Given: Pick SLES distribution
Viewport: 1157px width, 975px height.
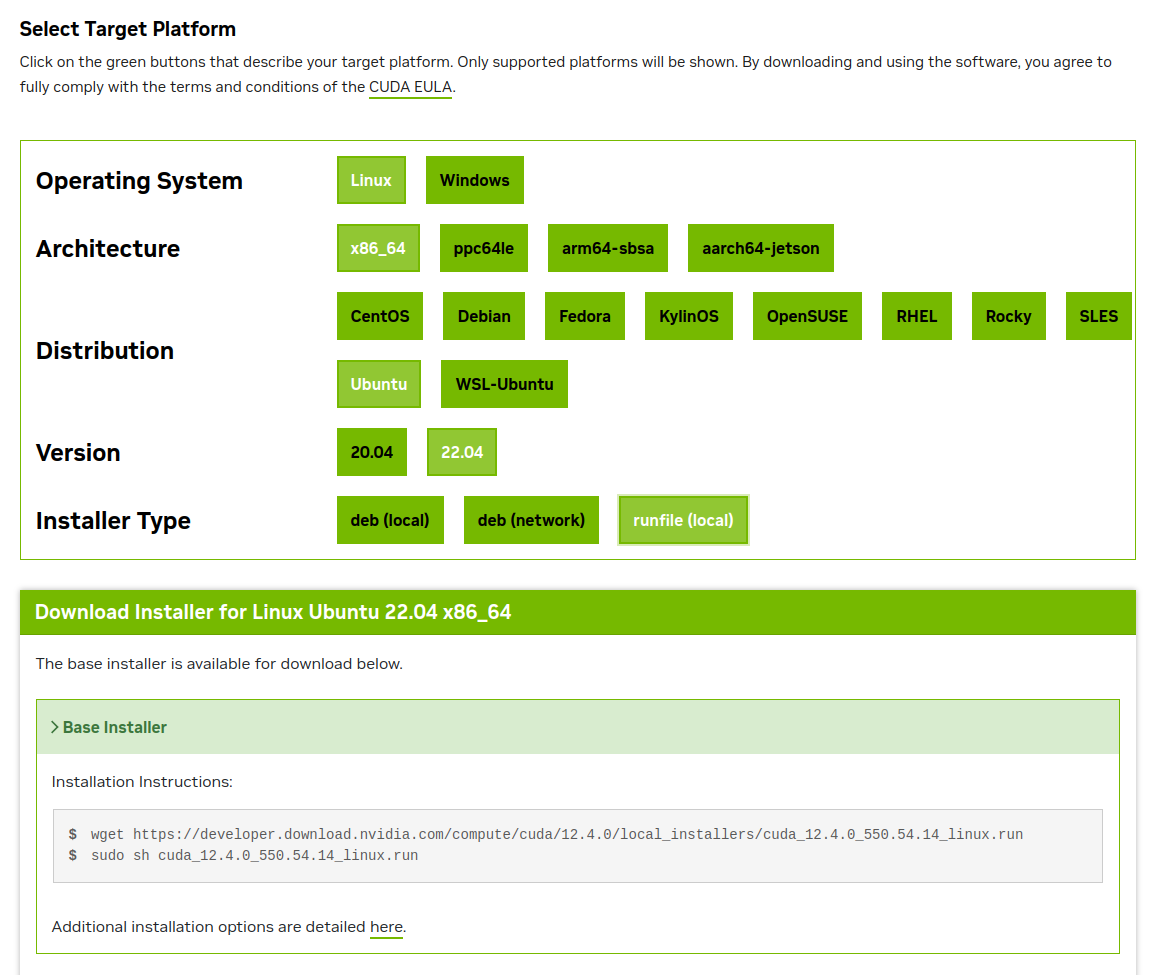Looking at the screenshot, I should 1098,316.
